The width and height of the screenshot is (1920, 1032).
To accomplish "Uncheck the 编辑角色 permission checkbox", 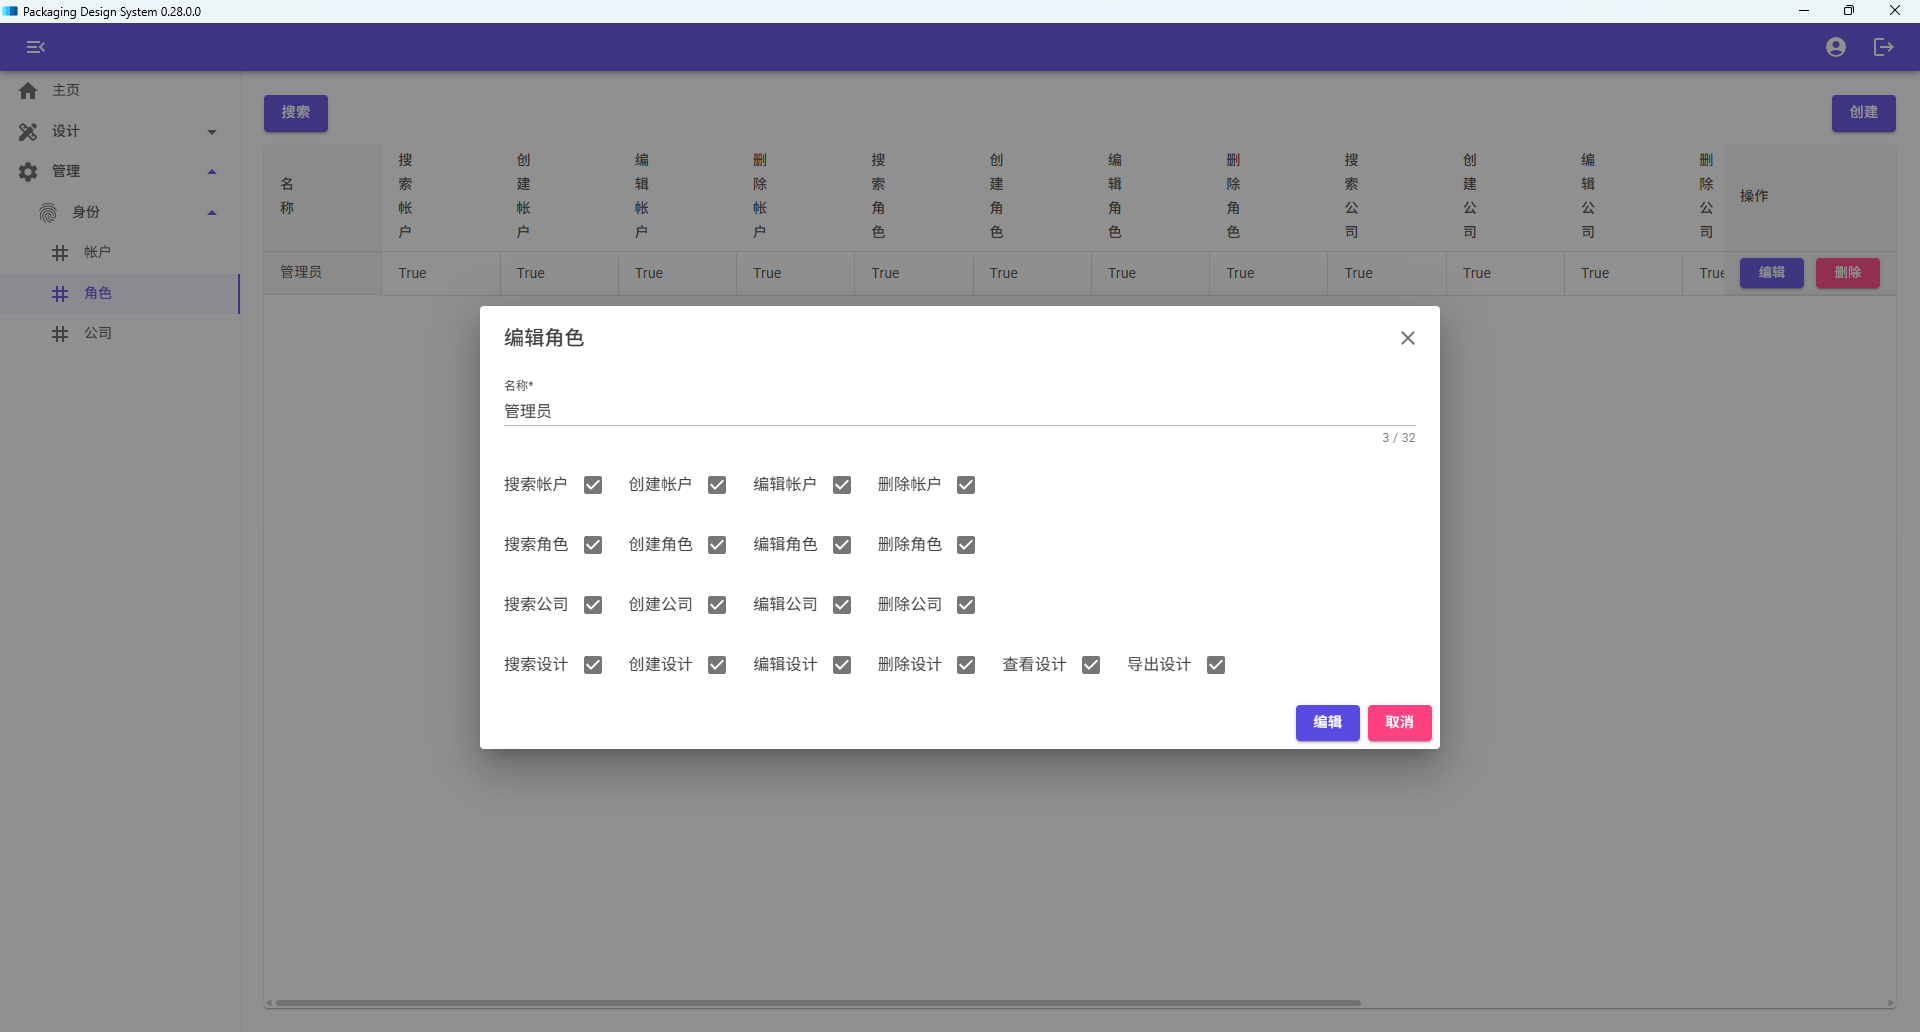I will pyautogui.click(x=842, y=545).
